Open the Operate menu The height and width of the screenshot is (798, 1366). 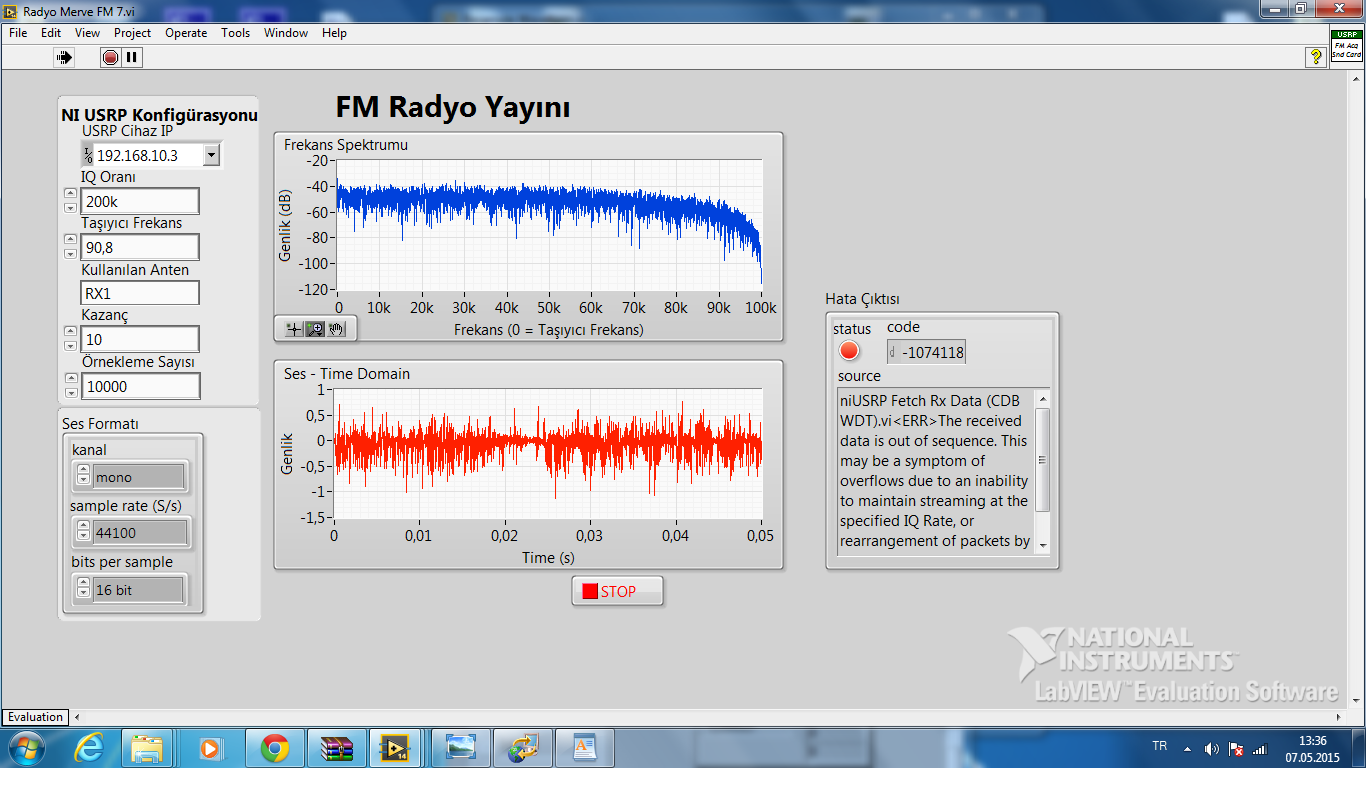tap(186, 33)
